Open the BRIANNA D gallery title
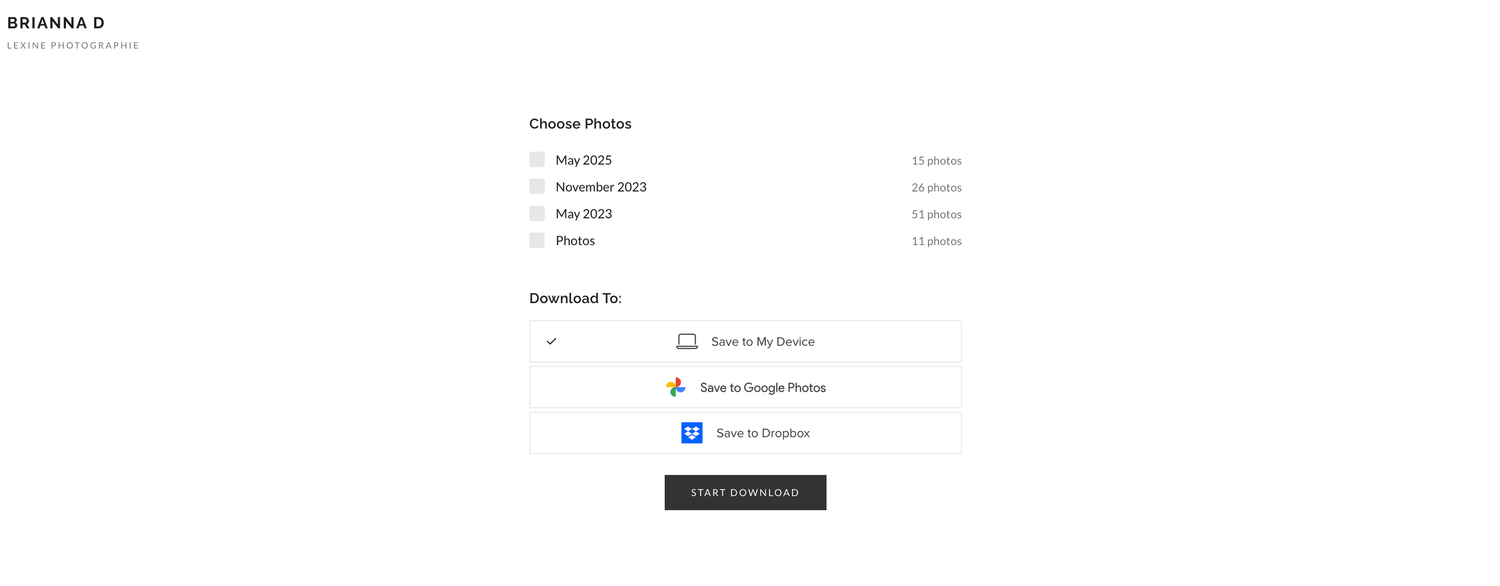This screenshot has height=586, width=1500. (x=56, y=23)
